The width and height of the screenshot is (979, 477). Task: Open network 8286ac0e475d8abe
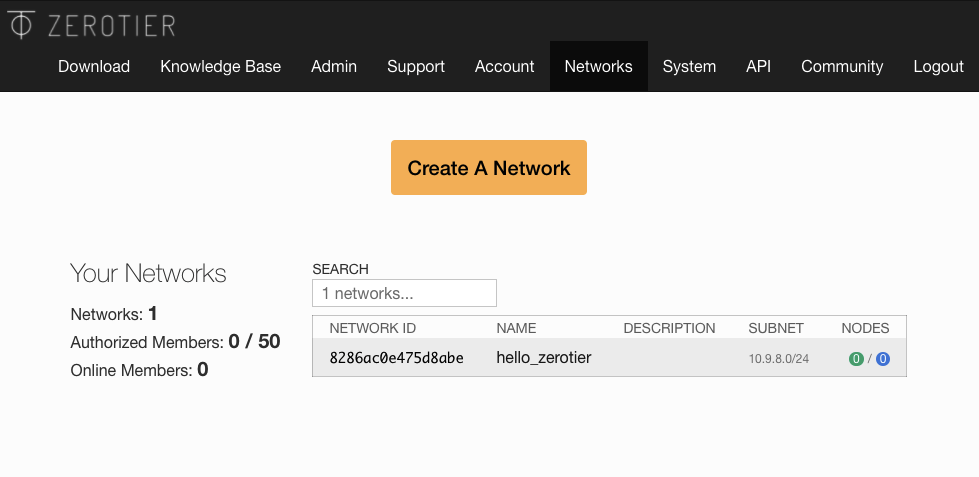coord(396,358)
